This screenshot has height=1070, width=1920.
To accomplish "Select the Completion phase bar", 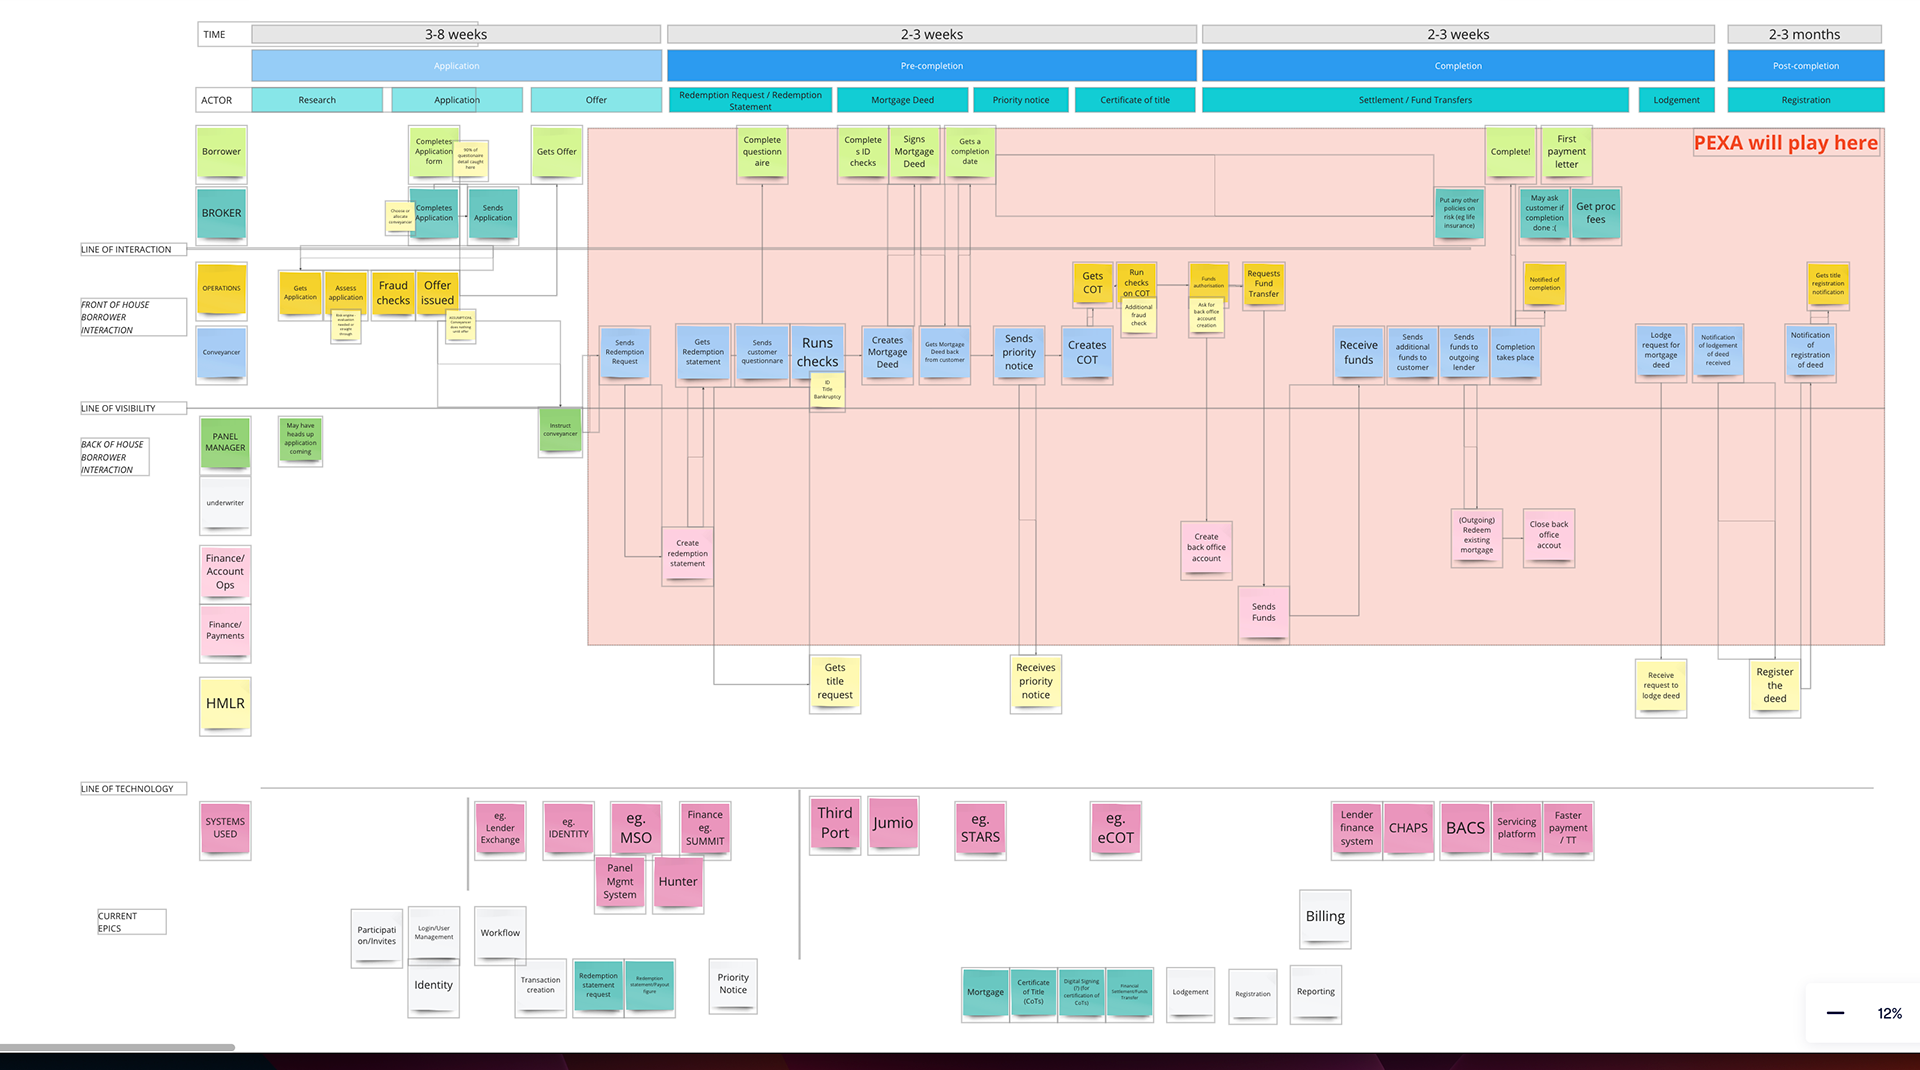I will [x=1458, y=66].
